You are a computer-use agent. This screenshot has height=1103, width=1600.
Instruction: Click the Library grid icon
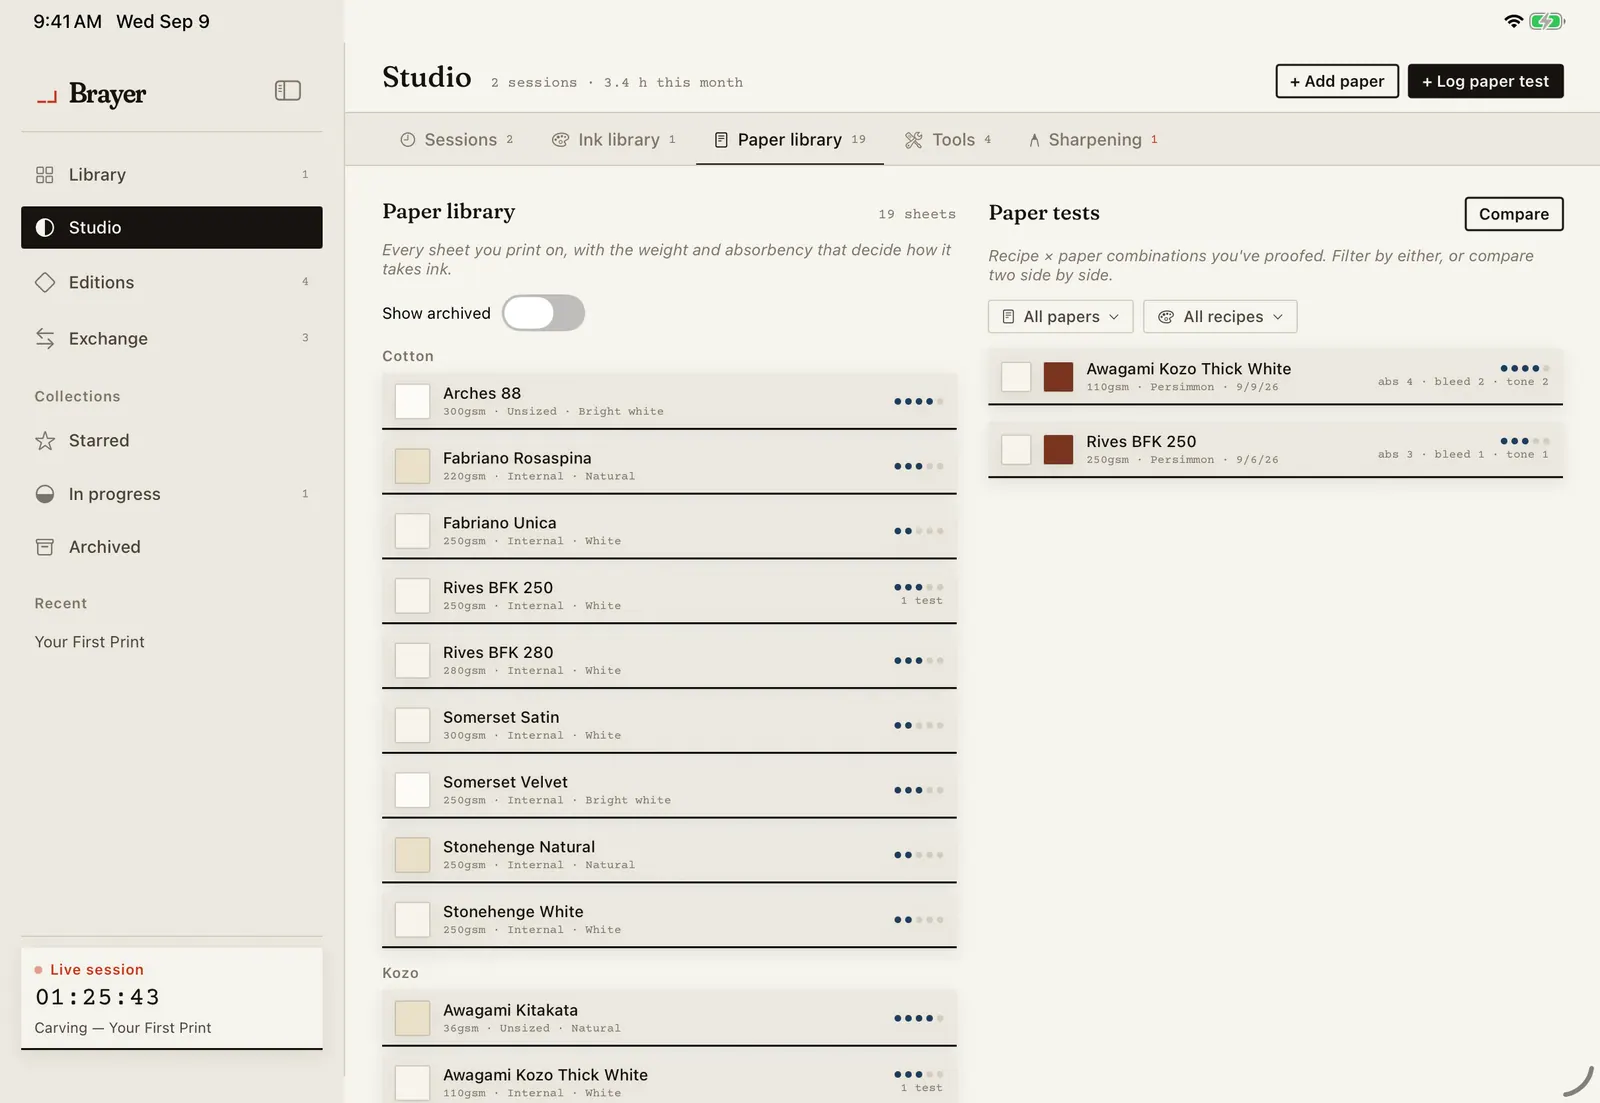pyautogui.click(x=45, y=175)
